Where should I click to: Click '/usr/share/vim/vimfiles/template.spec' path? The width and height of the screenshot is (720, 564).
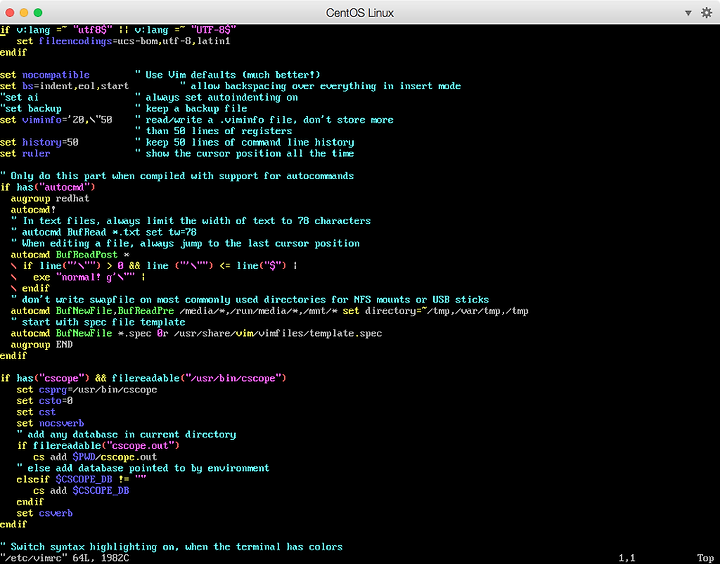(x=278, y=333)
